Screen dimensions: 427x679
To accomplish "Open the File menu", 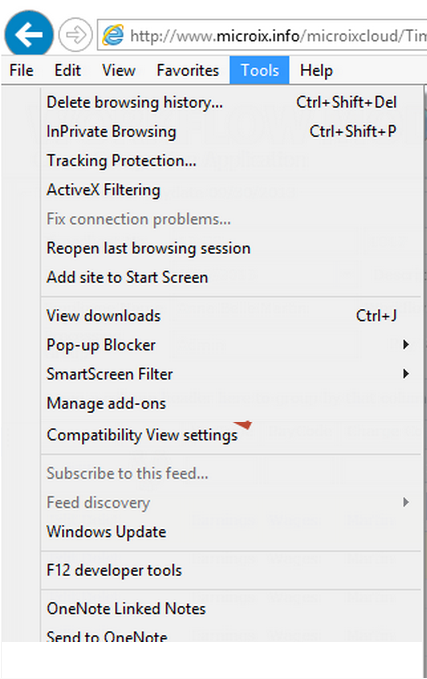I will click(22, 70).
